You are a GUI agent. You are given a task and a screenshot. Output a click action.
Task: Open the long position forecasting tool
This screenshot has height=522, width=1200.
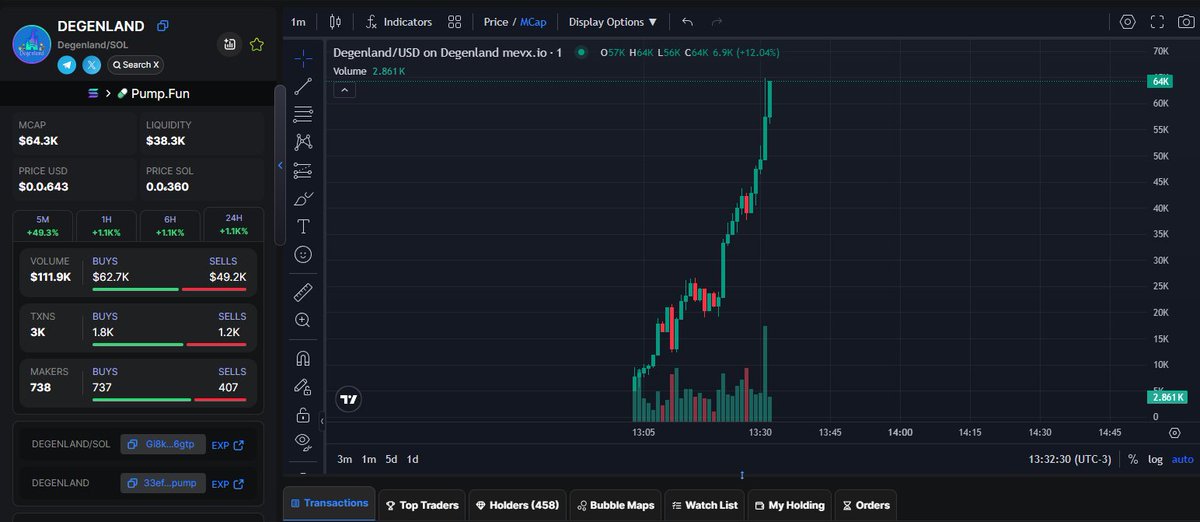(303, 171)
